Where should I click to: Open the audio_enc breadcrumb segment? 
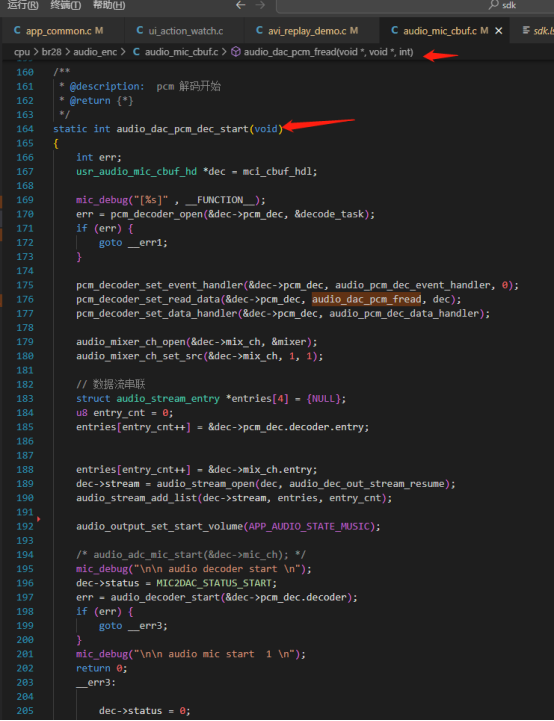95,52
